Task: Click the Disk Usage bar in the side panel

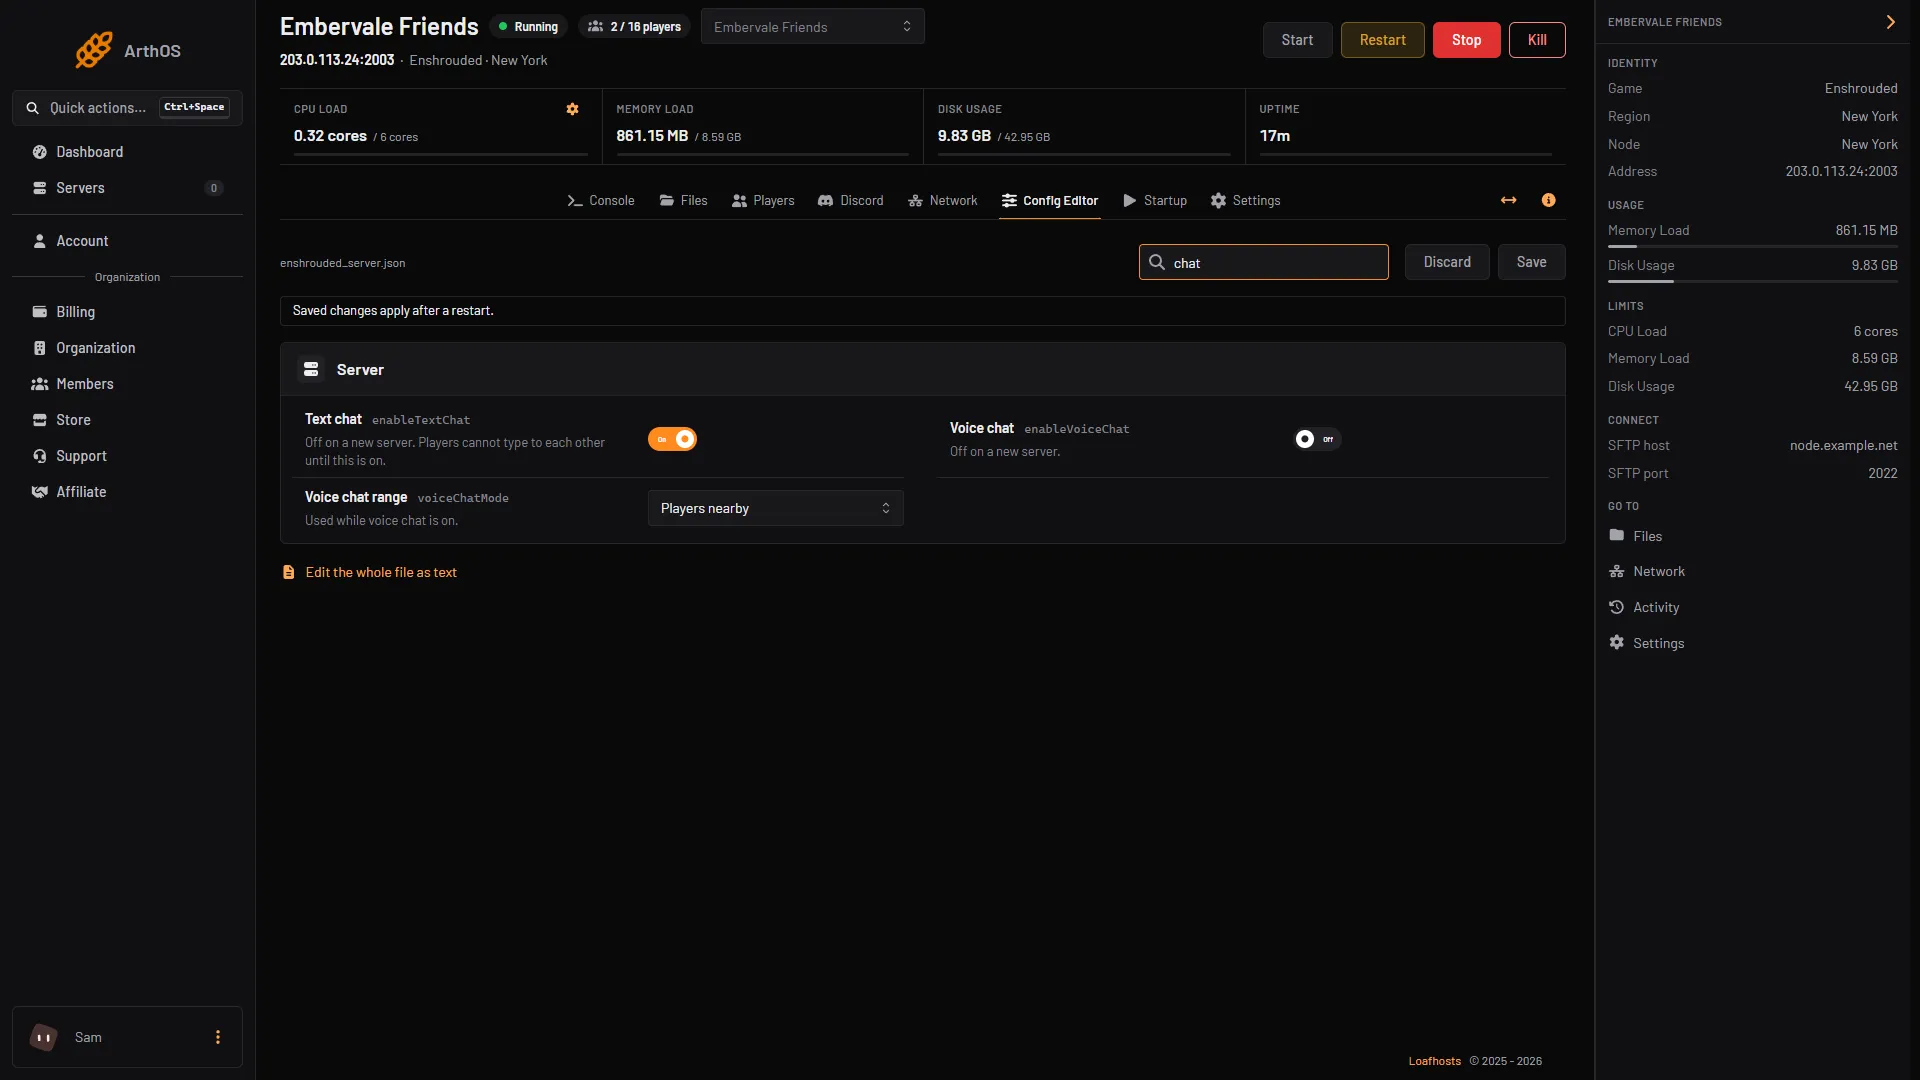Action: pyautogui.click(x=1752, y=281)
